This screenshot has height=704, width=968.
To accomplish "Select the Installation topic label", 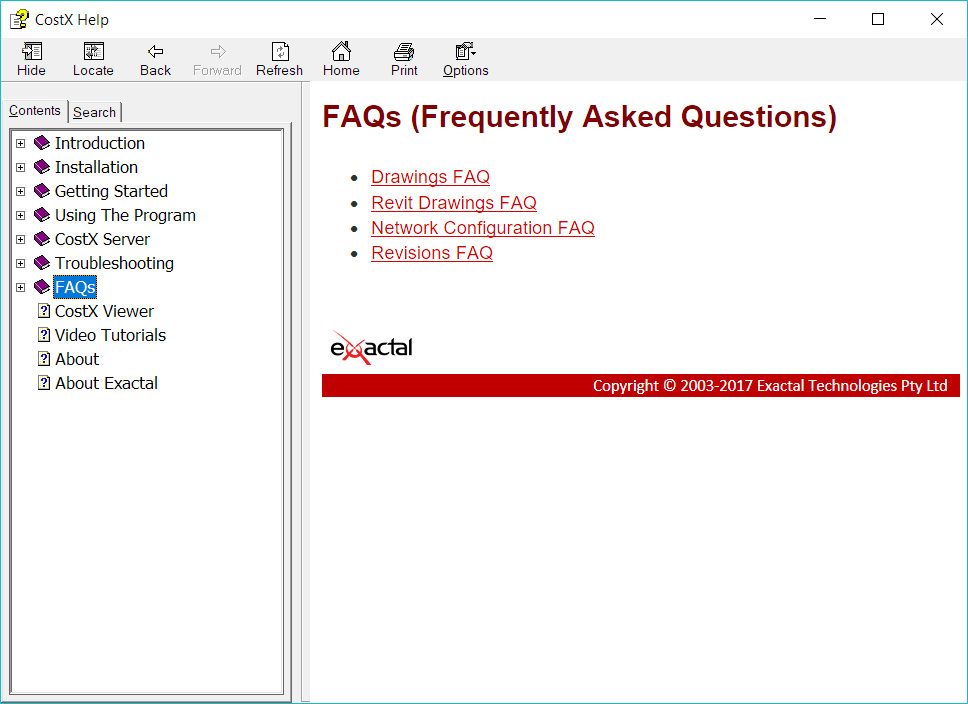I will 96,167.
